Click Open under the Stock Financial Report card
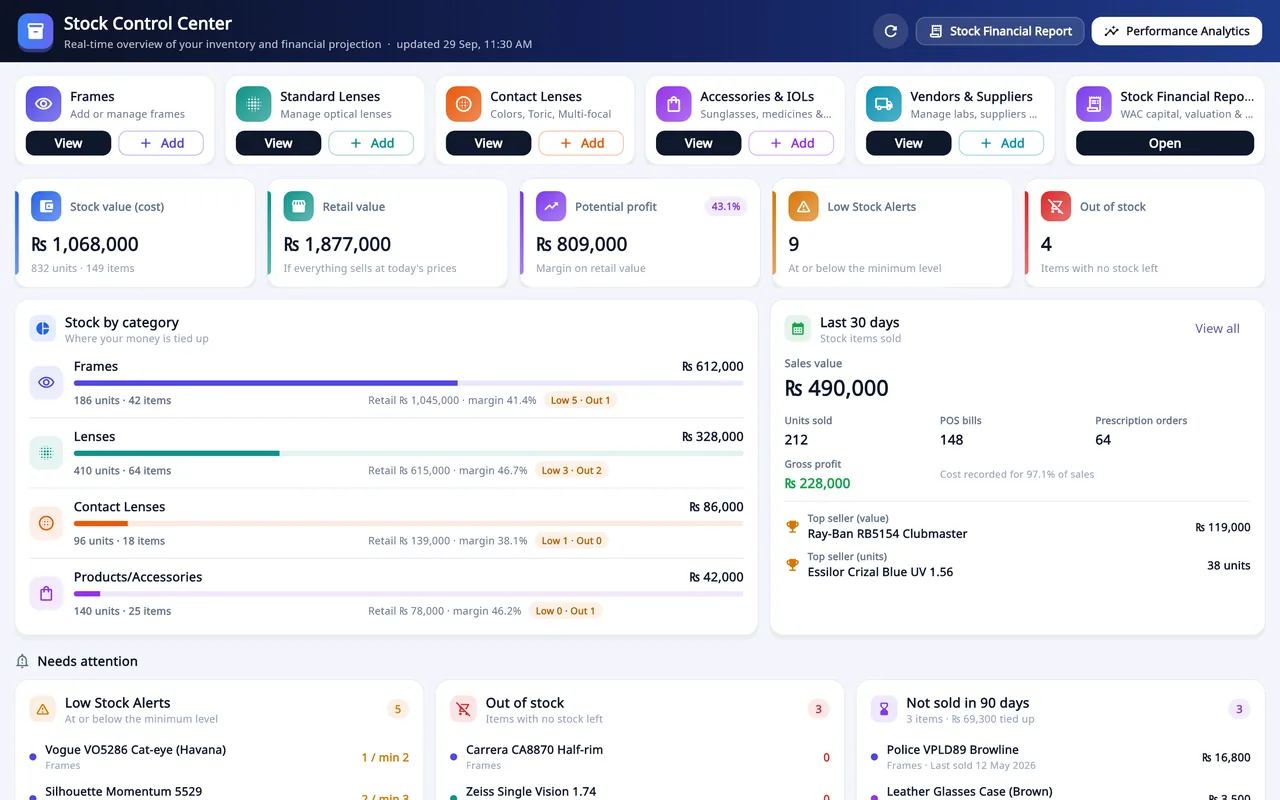1280x800 pixels. tap(1165, 143)
